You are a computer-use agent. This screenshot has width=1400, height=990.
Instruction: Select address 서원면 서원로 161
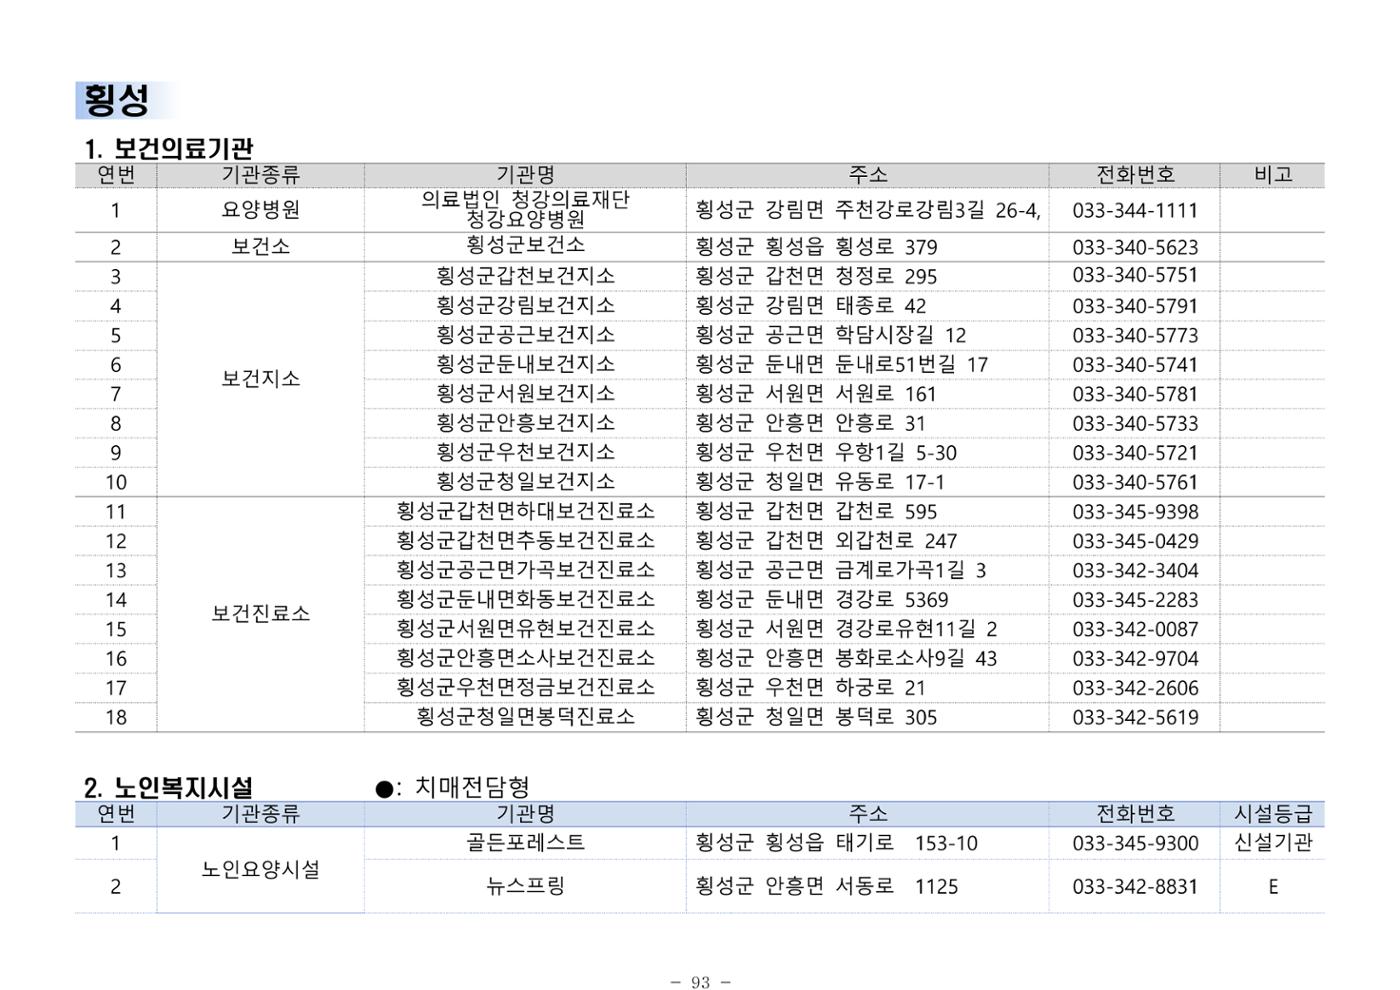tap(851, 394)
